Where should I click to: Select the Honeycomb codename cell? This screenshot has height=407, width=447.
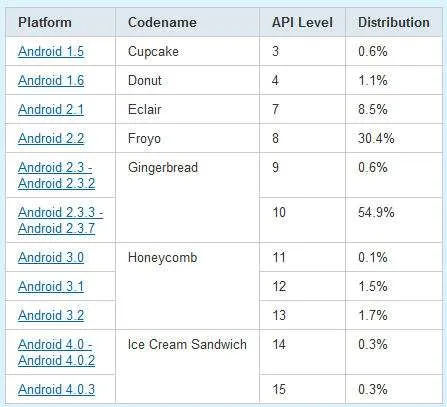(187, 286)
